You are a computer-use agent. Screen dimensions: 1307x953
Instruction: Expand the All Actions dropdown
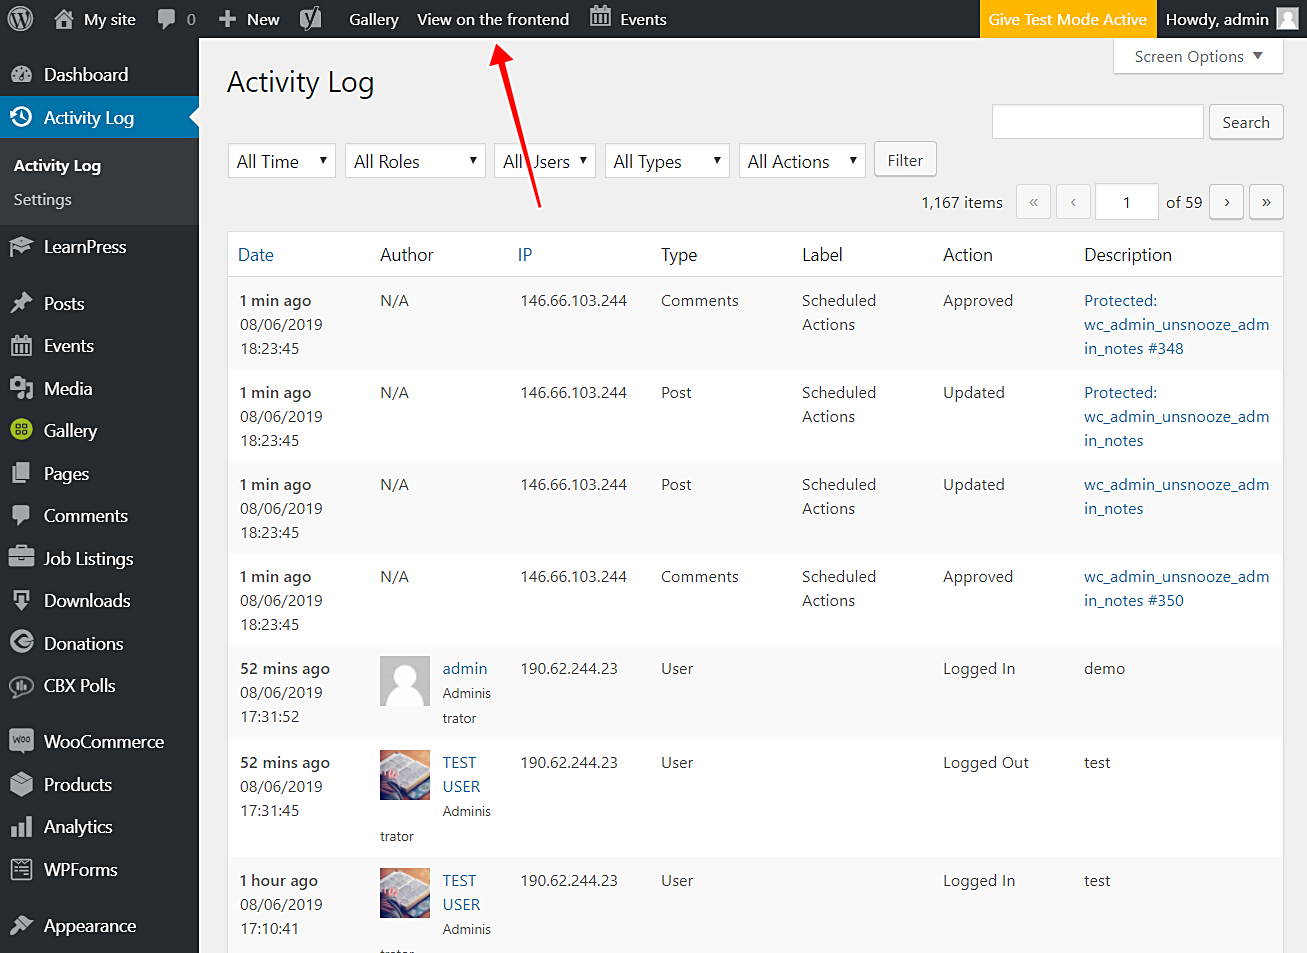click(x=801, y=161)
